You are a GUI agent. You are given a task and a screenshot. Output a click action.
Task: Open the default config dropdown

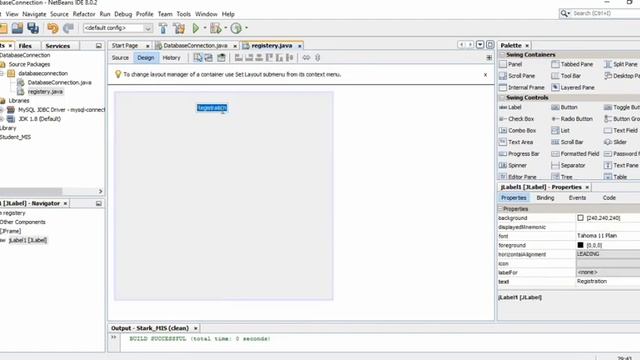pyautogui.click(x=148, y=28)
